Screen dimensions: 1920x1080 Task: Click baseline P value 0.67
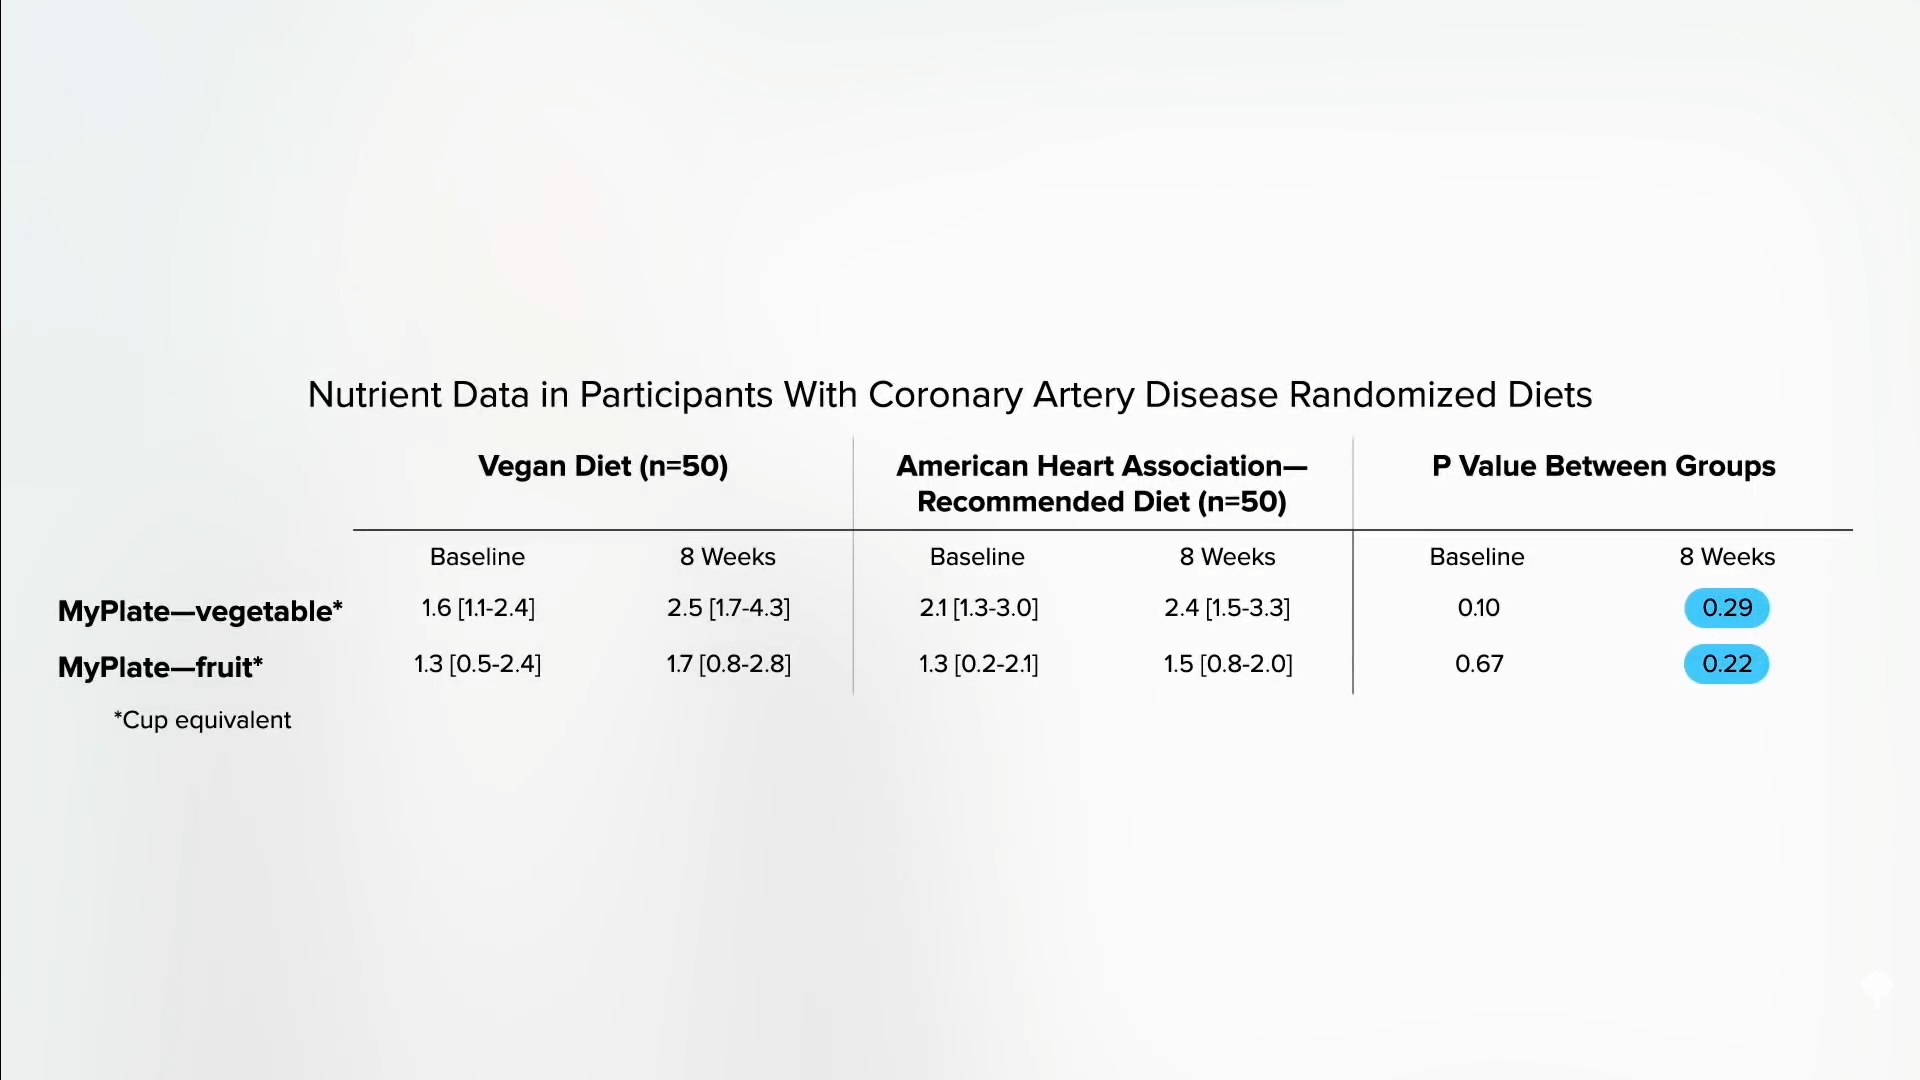pyautogui.click(x=1478, y=664)
